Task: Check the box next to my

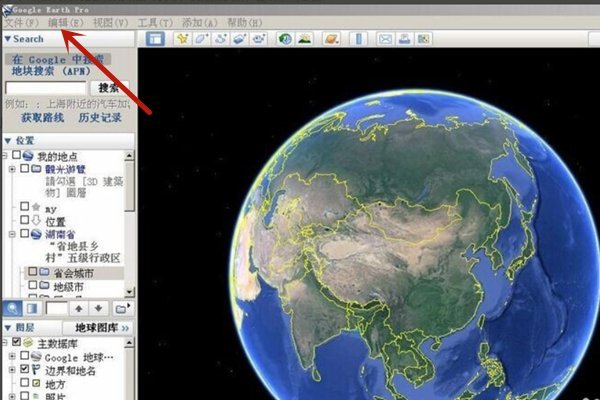Action: tap(25, 207)
